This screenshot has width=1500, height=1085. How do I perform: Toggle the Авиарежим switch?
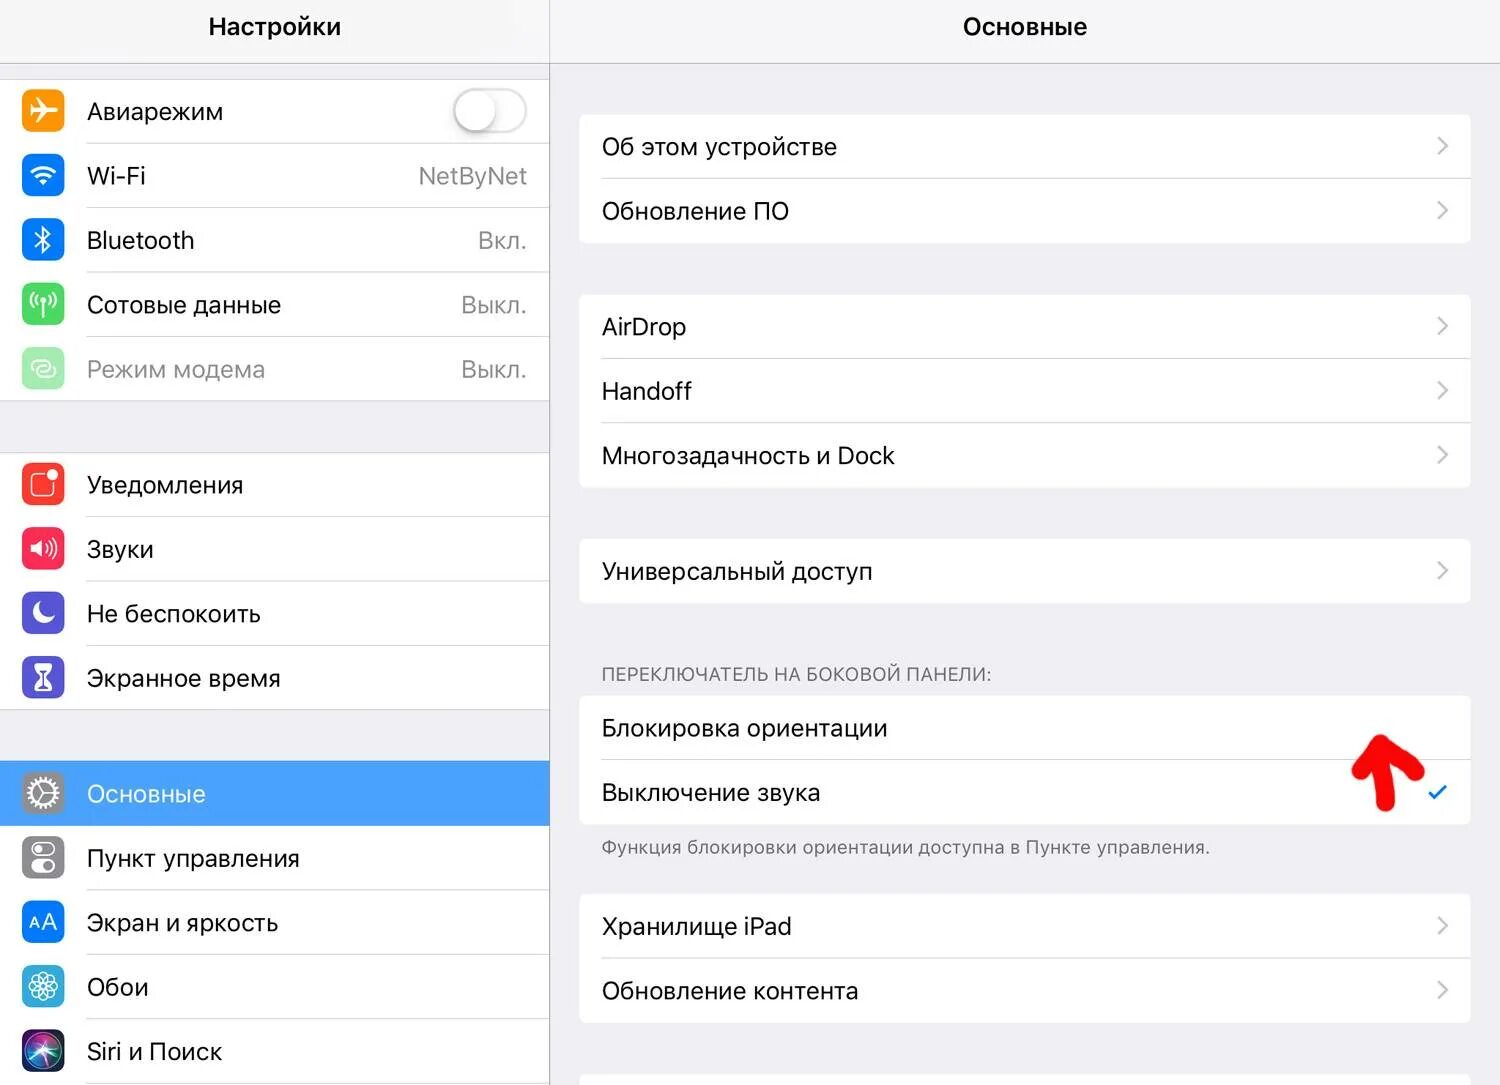pos(489,111)
